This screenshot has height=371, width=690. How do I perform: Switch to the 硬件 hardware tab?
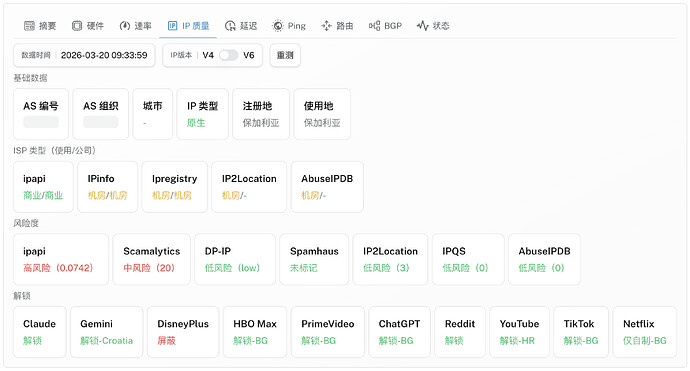coord(88,26)
